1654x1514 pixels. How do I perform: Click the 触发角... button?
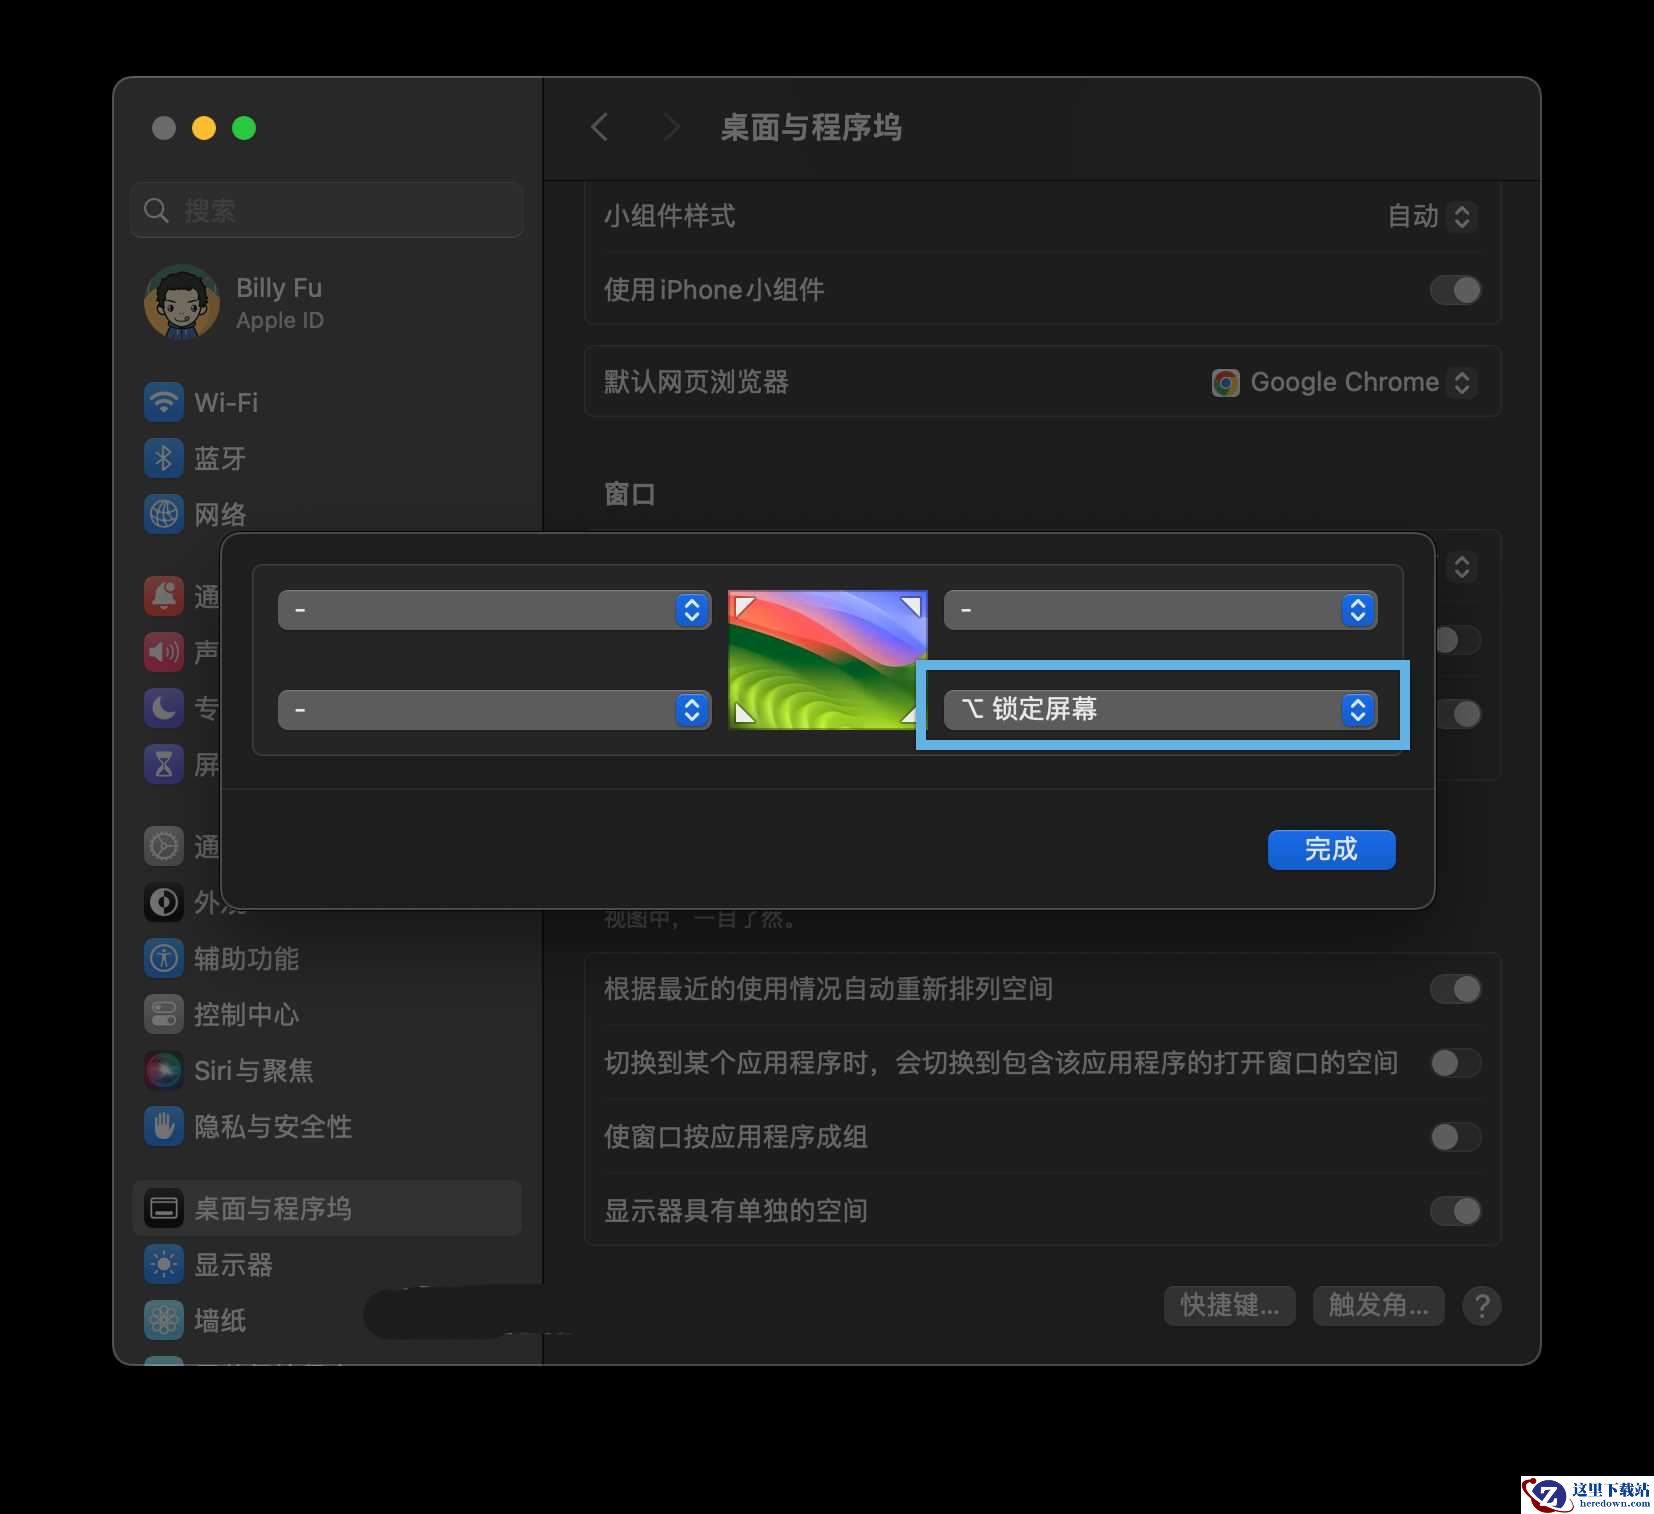1379,1305
